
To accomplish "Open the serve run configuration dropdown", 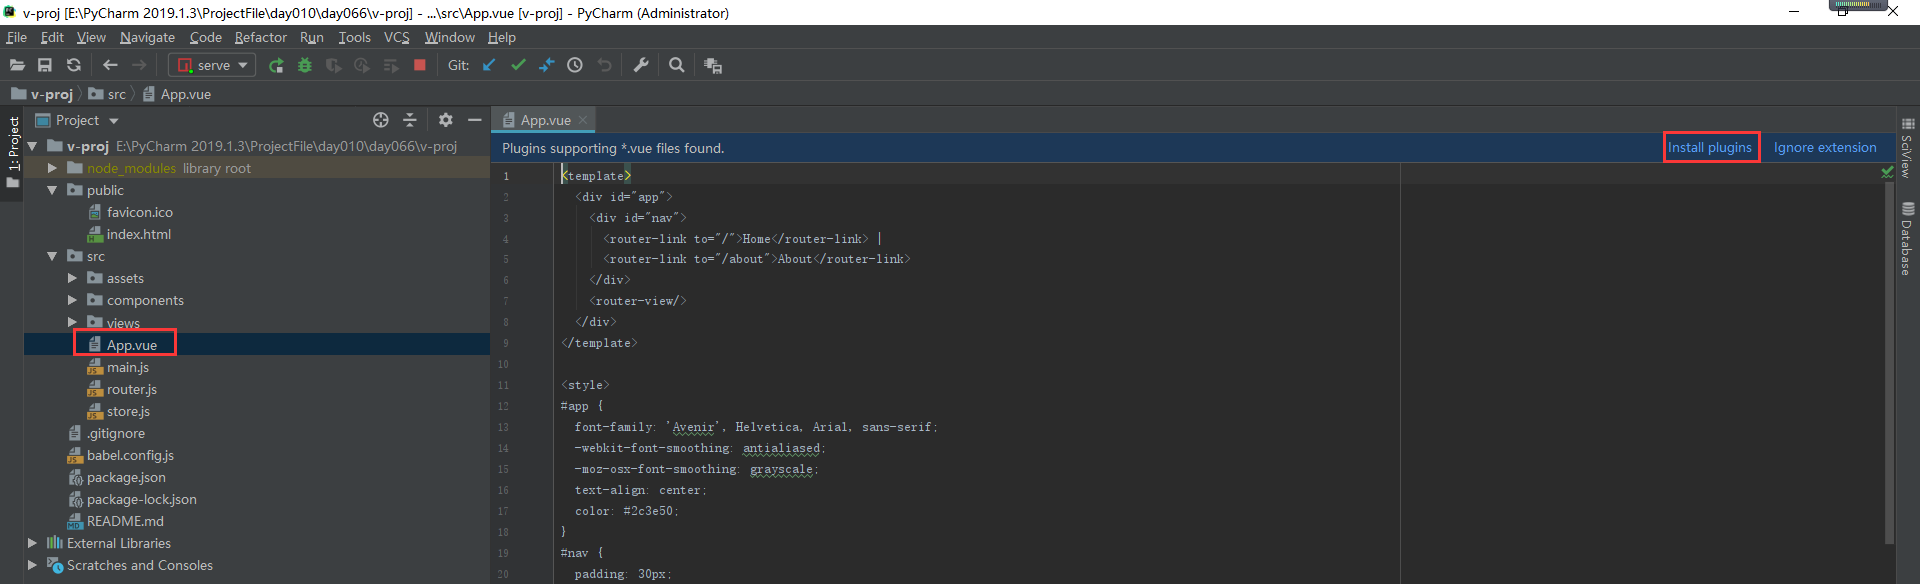I will click(212, 65).
